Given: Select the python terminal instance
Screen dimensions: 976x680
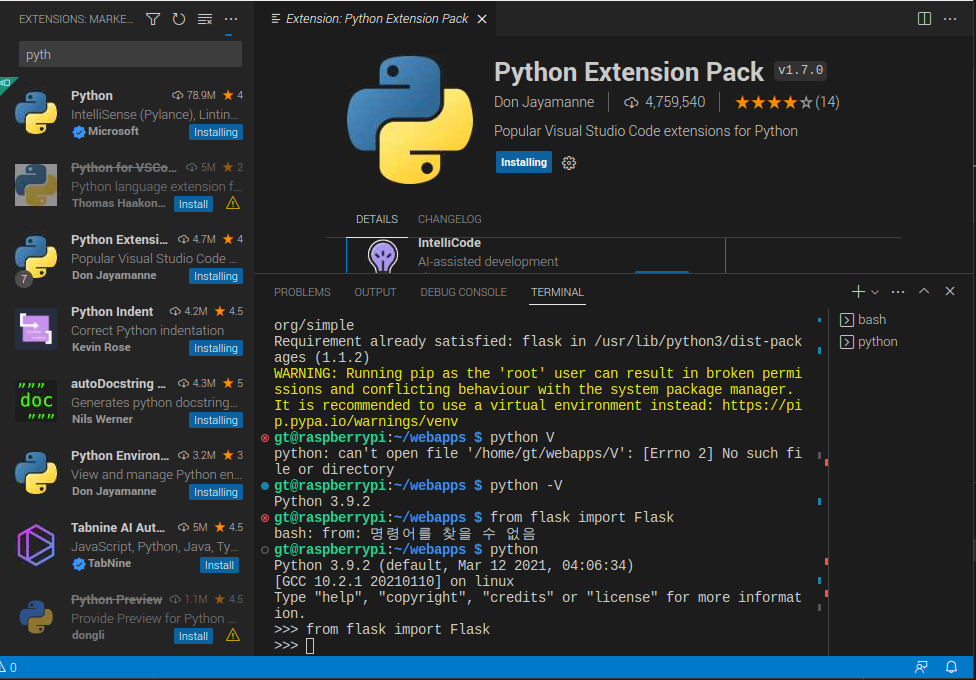Looking at the screenshot, I should click(x=901, y=342).
